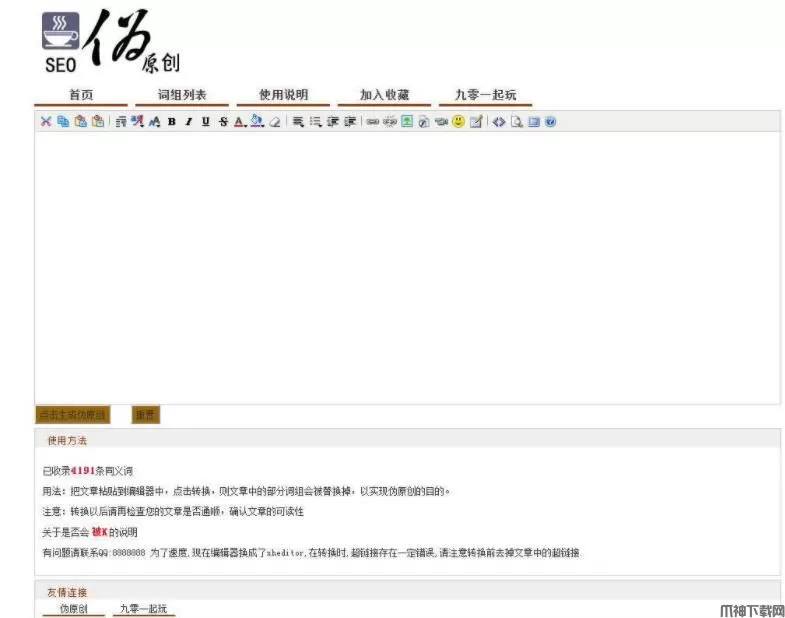Image resolution: width=785 pixels, height=618 pixels.
Task: Click the red 4191 synonym count
Action: [83, 471]
